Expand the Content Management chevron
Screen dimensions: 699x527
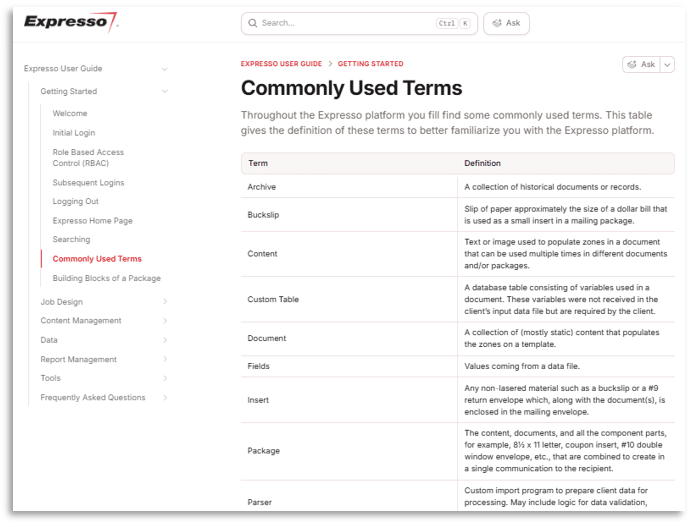pos(165,321)
